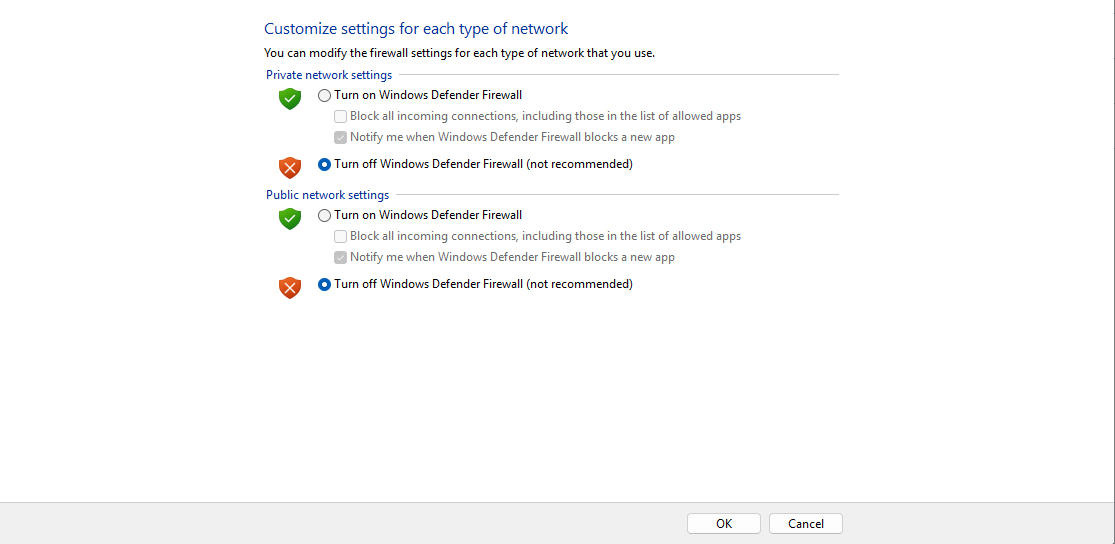Click the green shield icon under Private network
The height and width of the screenshot is (544, 1115).
[x=289, y=99]
